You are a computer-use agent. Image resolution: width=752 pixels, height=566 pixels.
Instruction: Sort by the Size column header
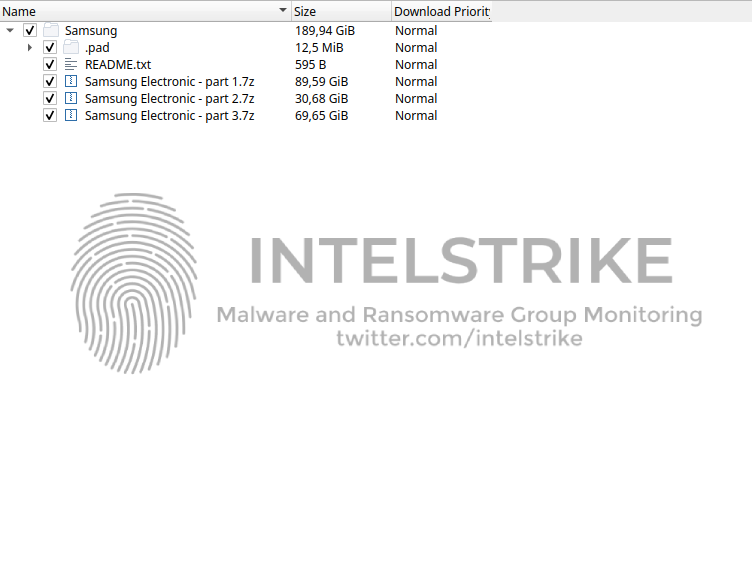coord(341,11)
